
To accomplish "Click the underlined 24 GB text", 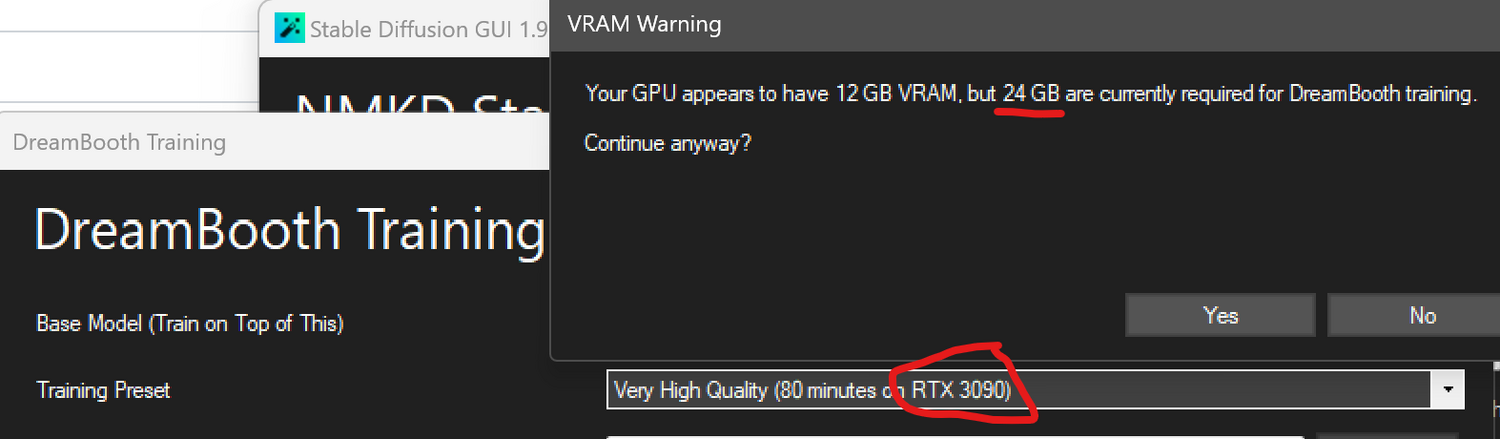I will click(x=1031, y=95).
